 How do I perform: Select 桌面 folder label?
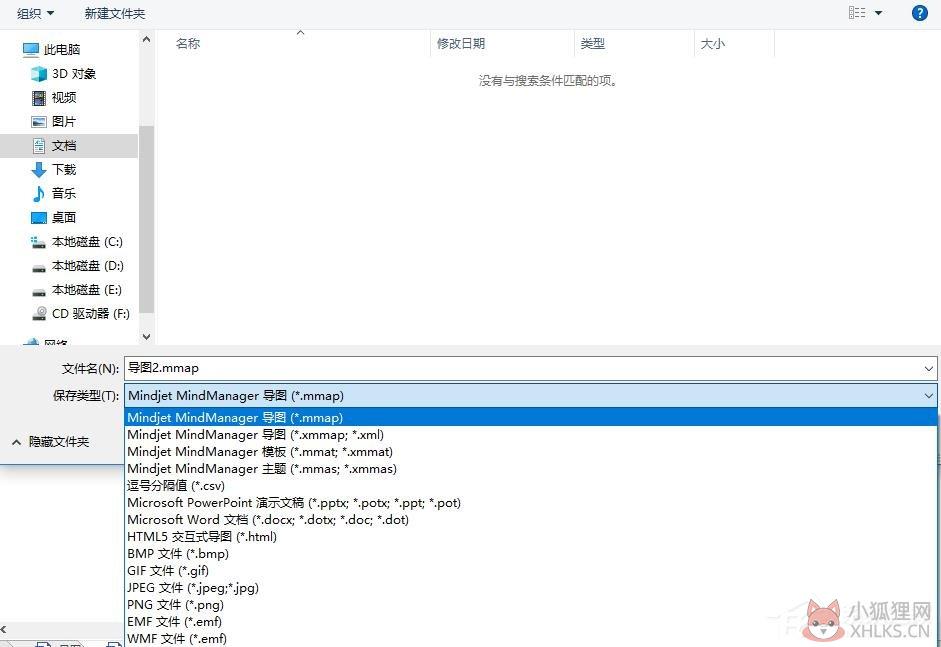click(x=64, y=218)
